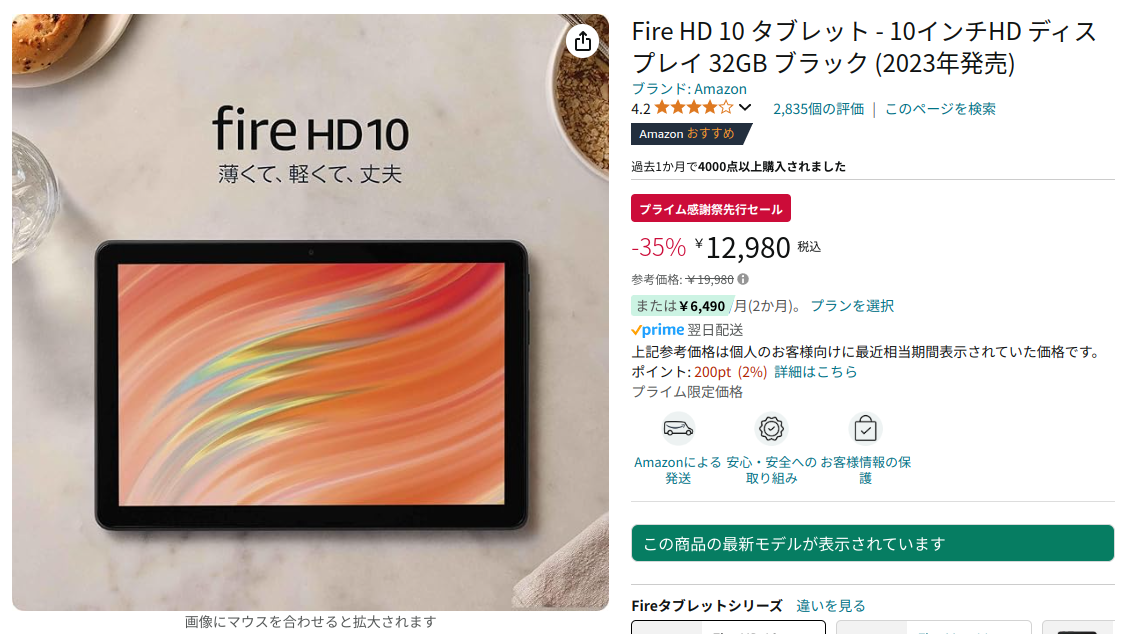Viewport: 1125px width, 634px height.
Task: Open the 2,835個の評価 reviews link
Action: tap(819, 108)
